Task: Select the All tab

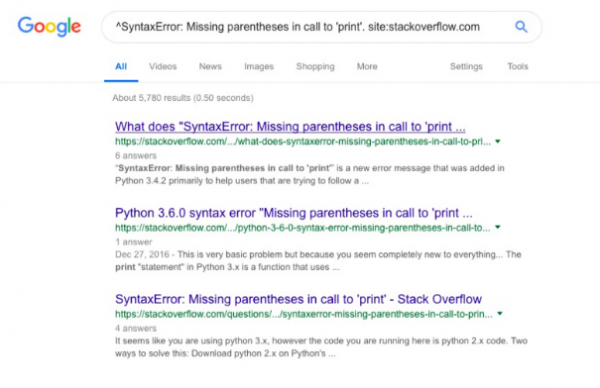Action: [121, 66]
